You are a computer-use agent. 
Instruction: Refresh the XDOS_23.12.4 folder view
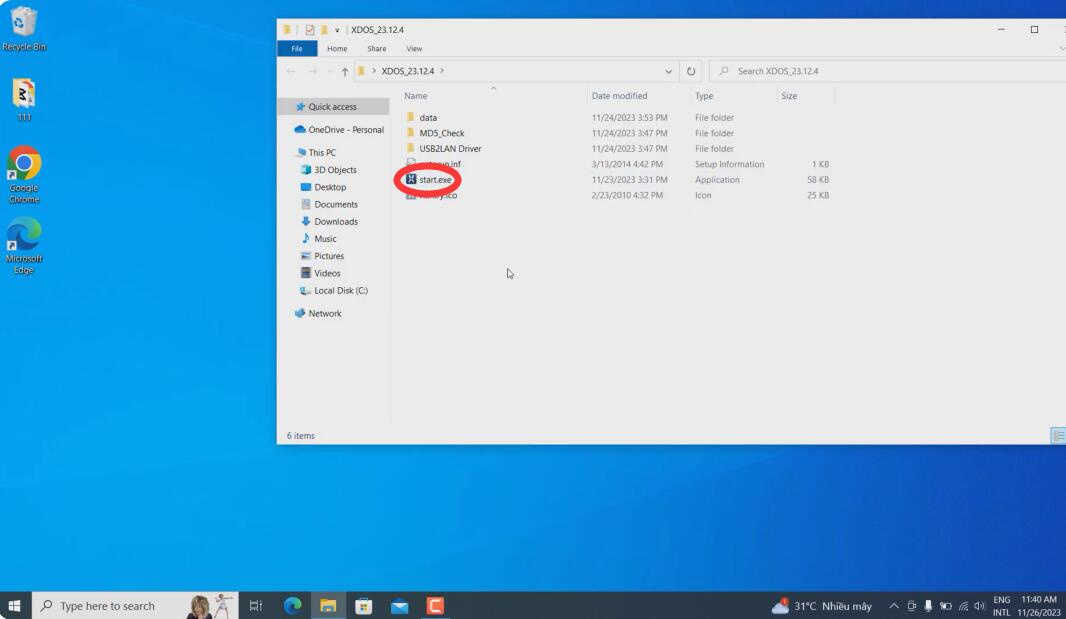(691, 71)
